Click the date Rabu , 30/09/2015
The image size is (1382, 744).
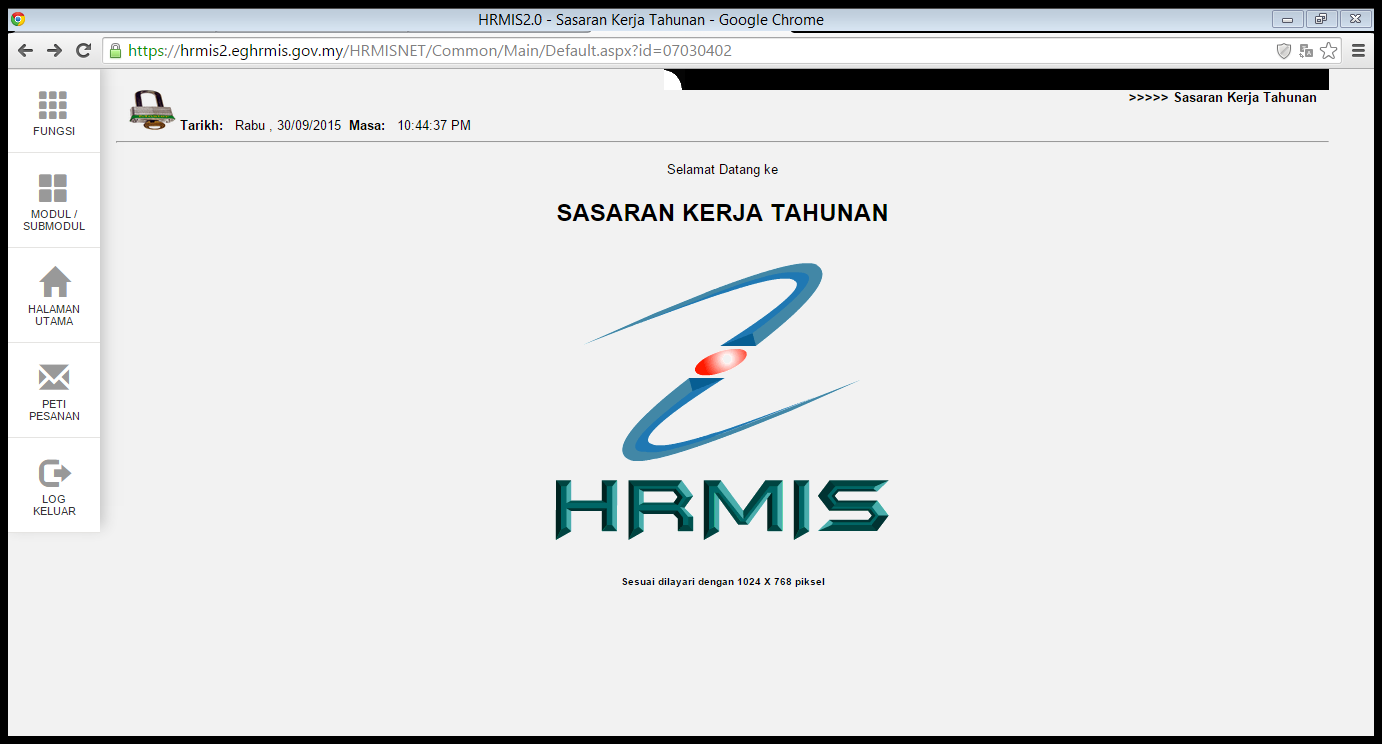288,126
